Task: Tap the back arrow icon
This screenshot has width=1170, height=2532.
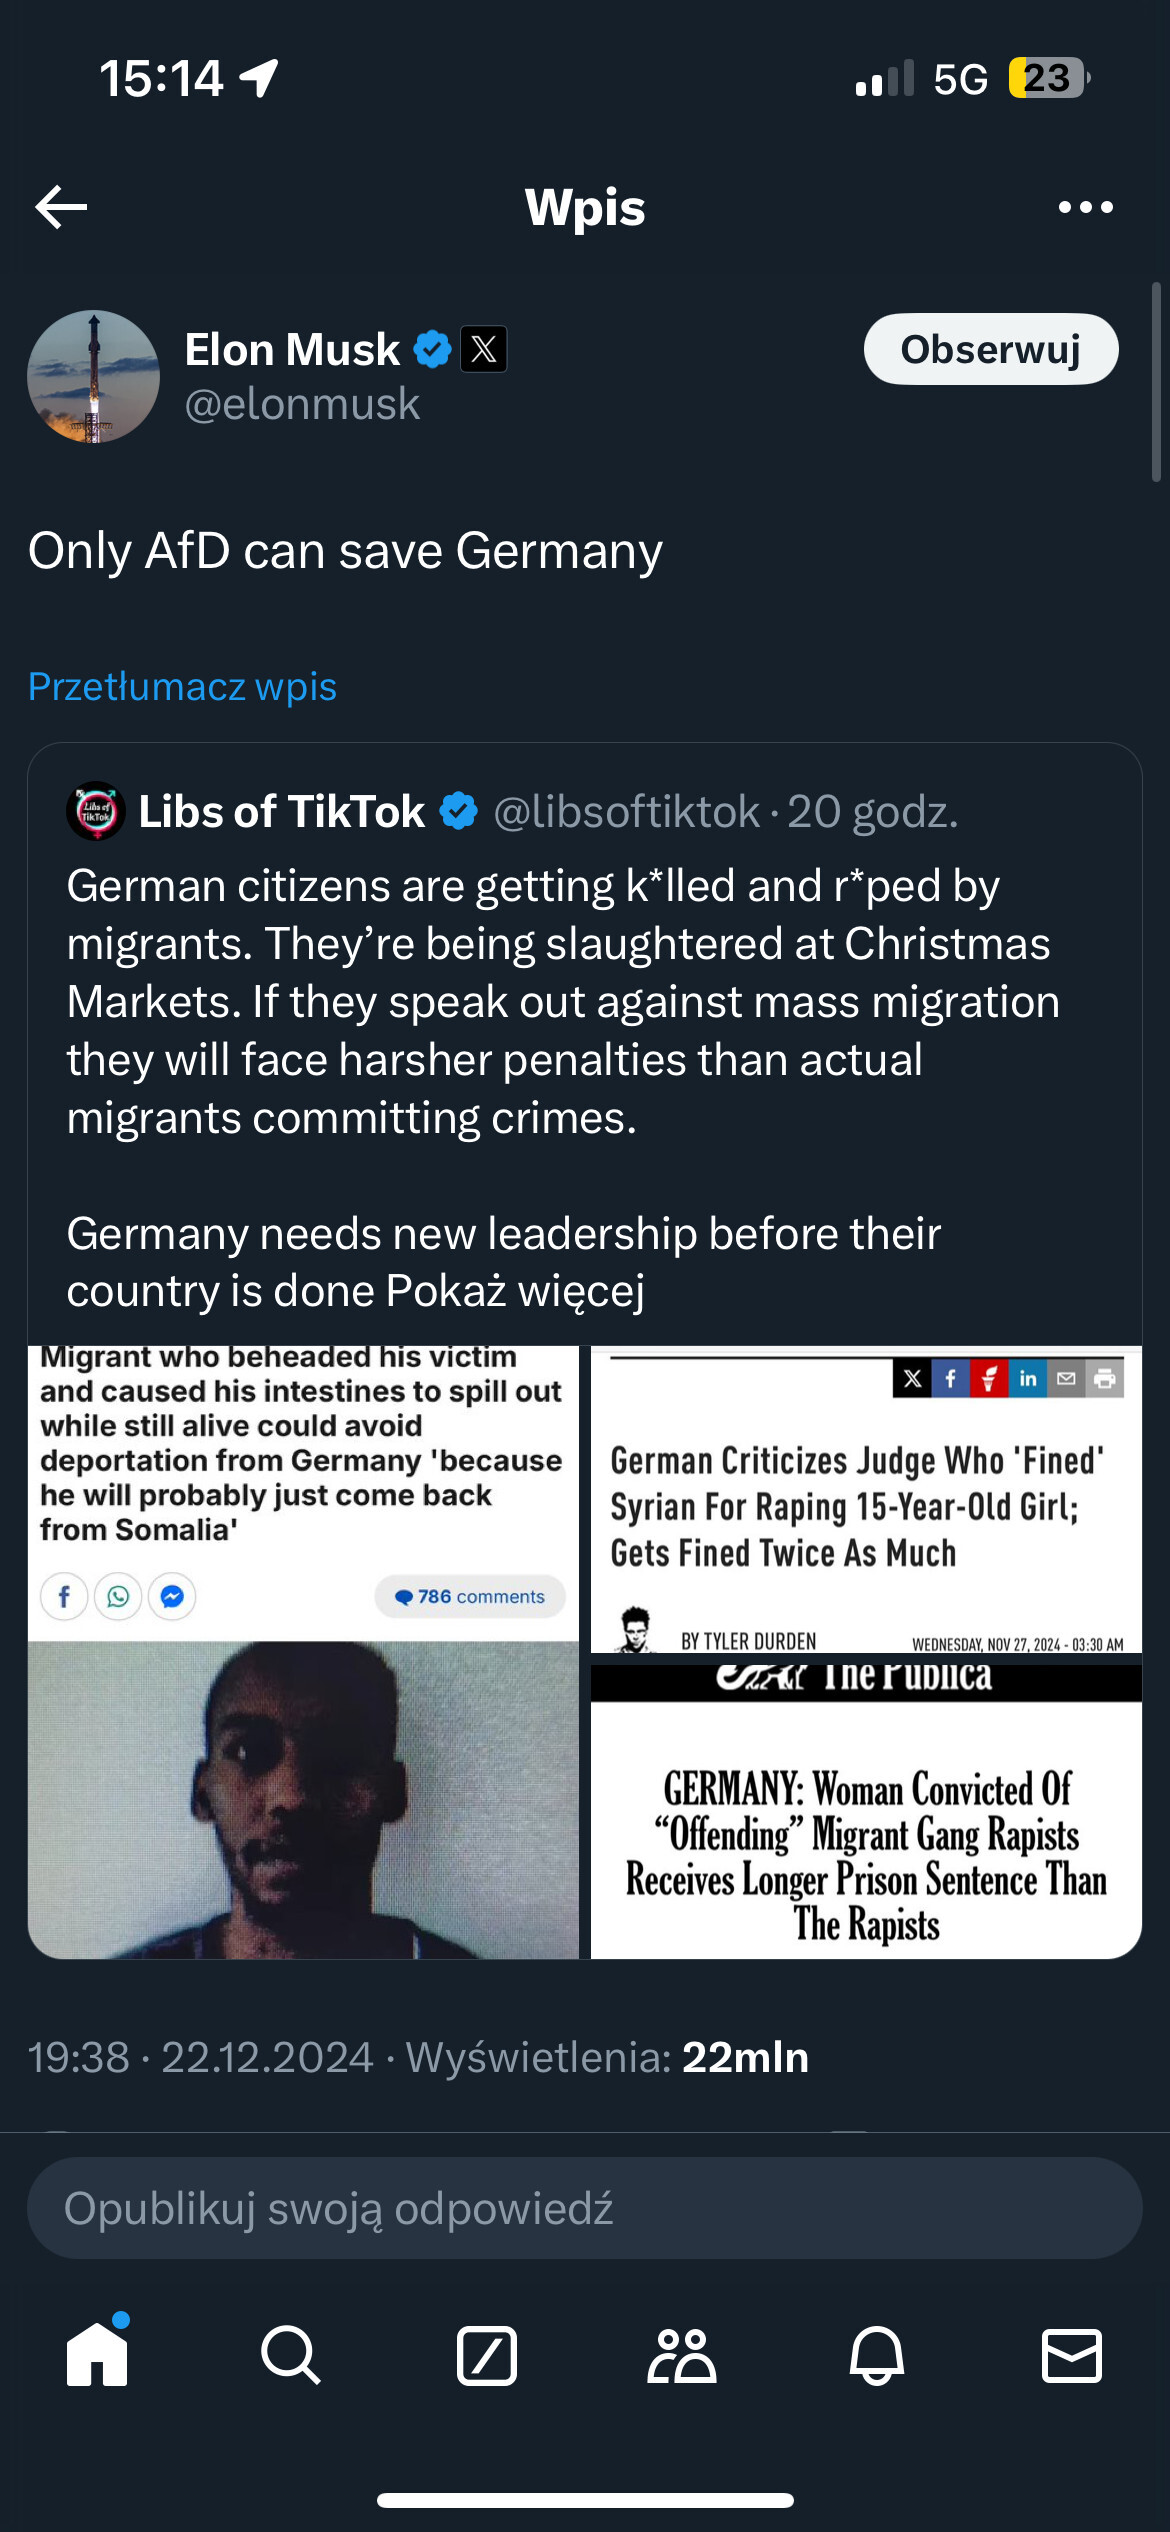Action: click(61, 207)
